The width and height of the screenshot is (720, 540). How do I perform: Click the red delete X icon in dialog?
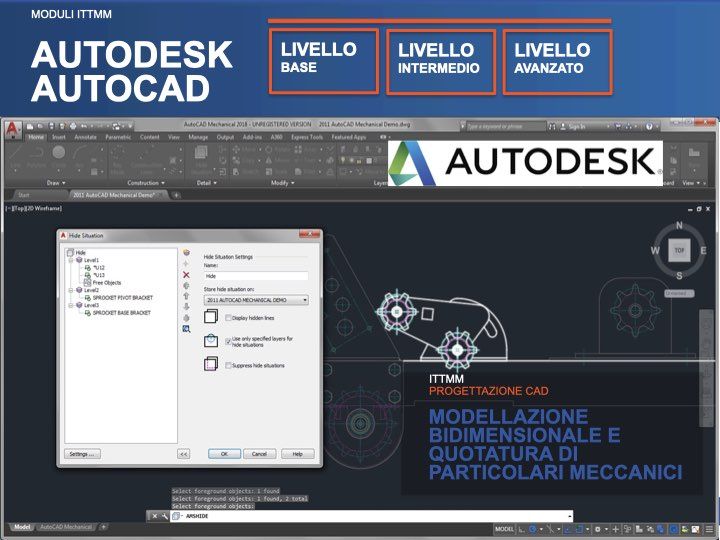coord(186,274)
